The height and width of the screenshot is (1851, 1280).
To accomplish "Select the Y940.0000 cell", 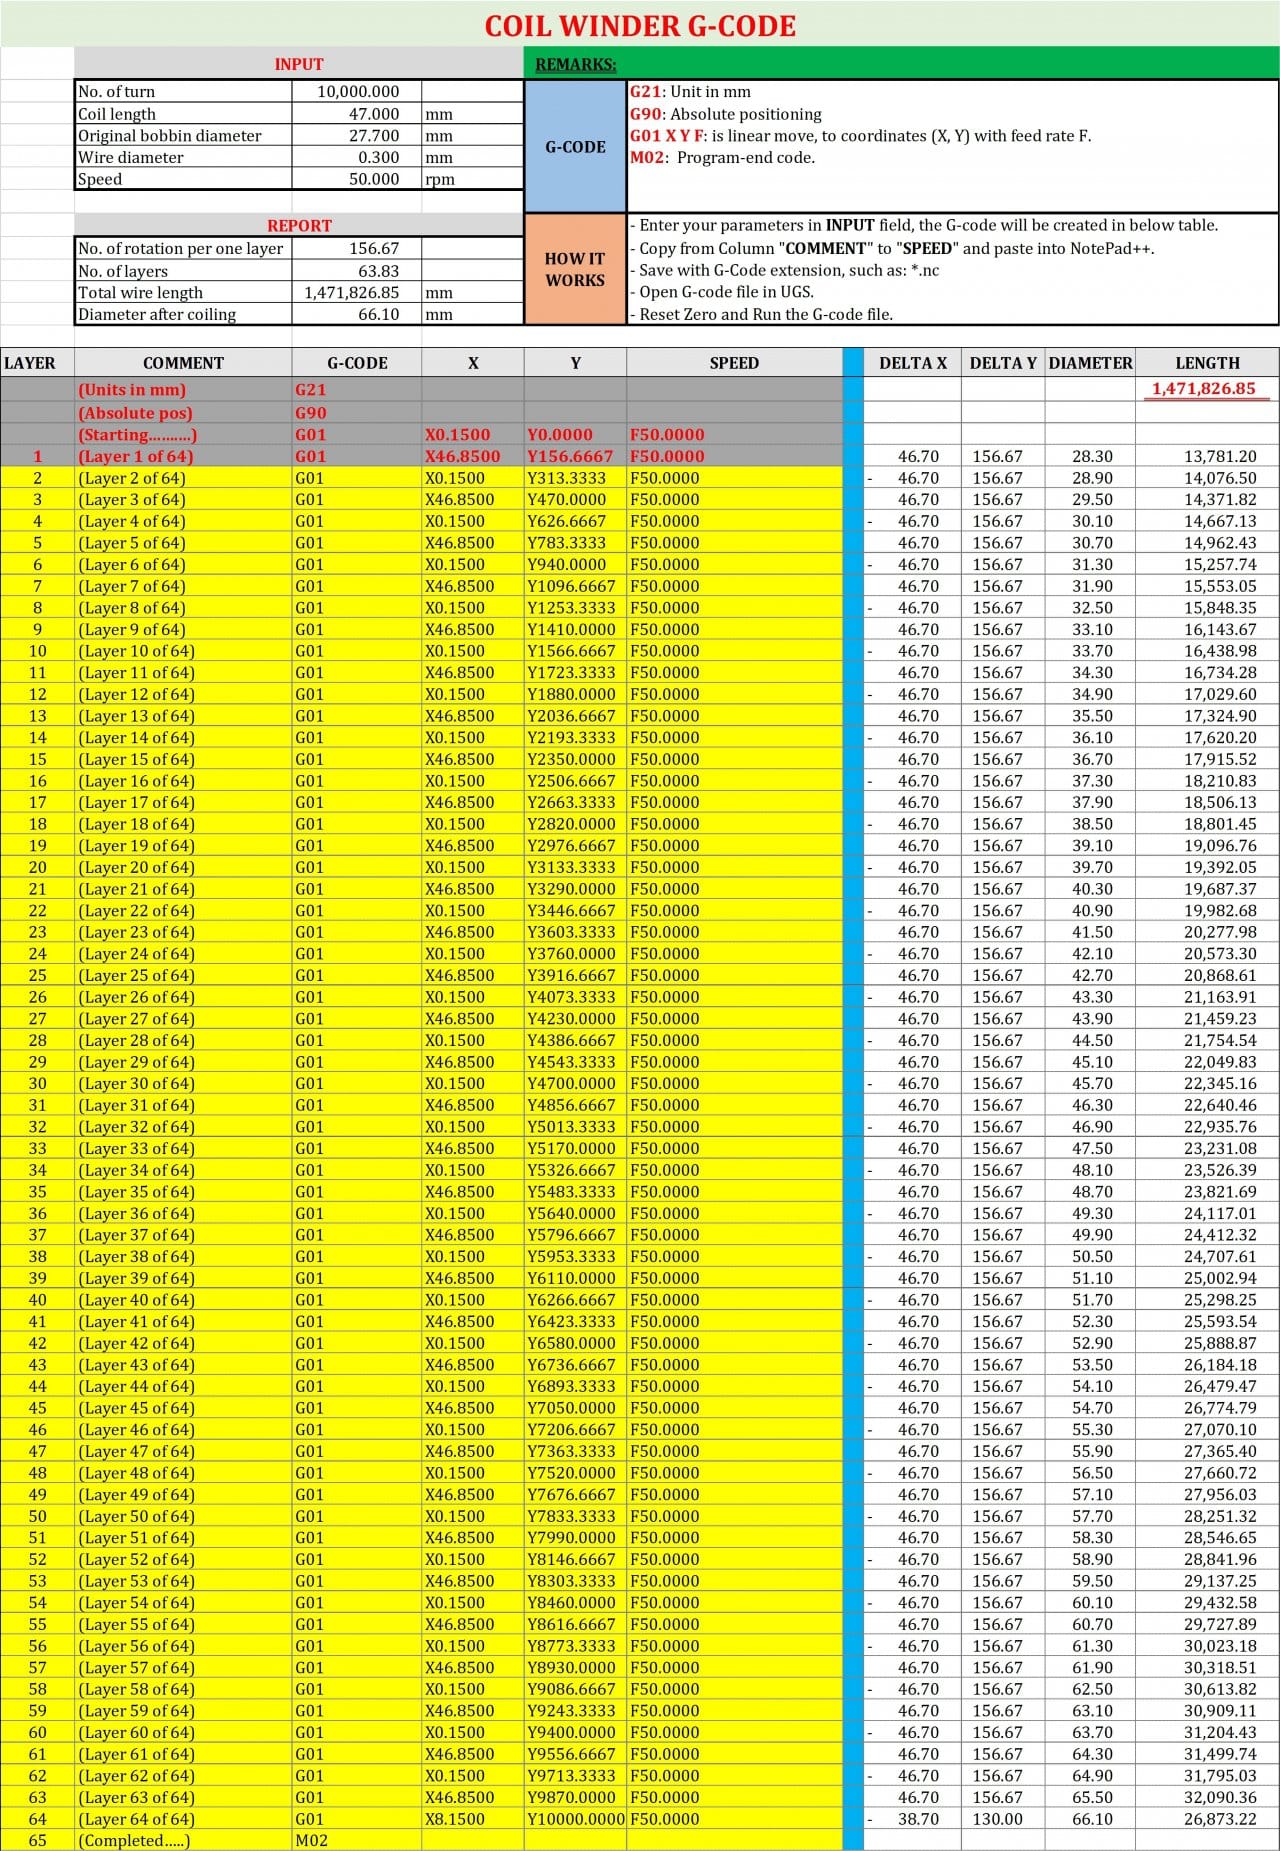I will click(575, 564).
